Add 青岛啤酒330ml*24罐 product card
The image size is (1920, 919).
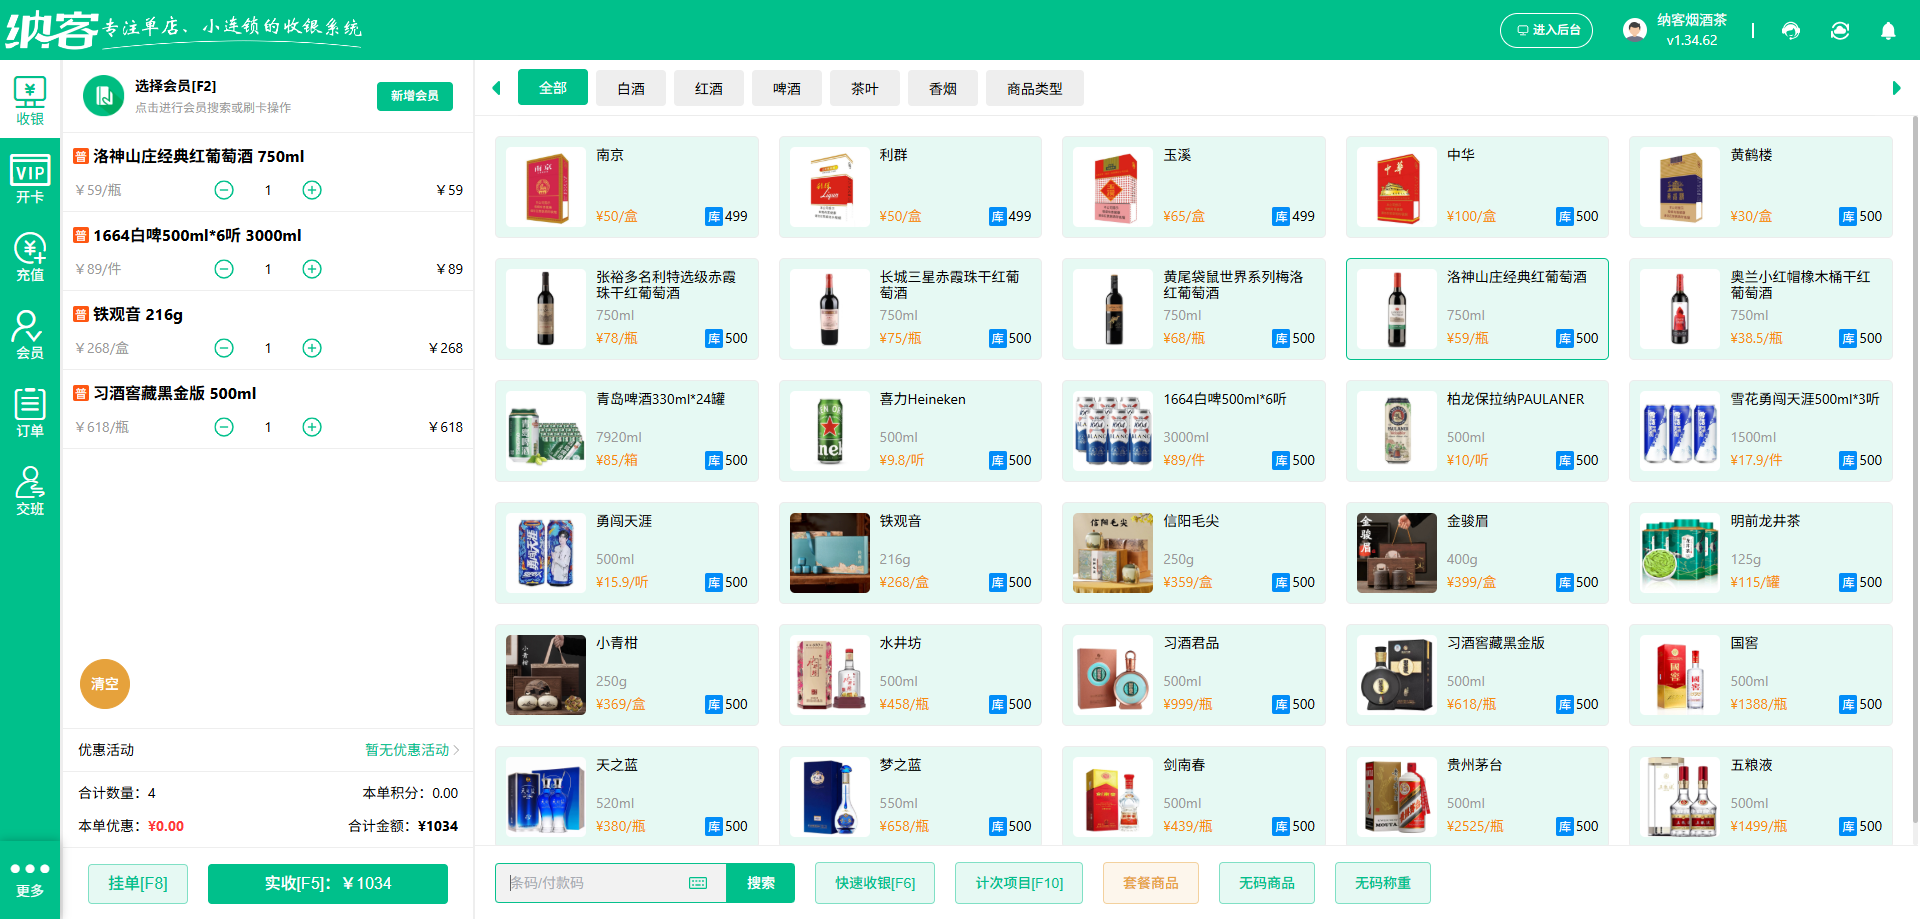pyautogui.click(x=627, y=431)
